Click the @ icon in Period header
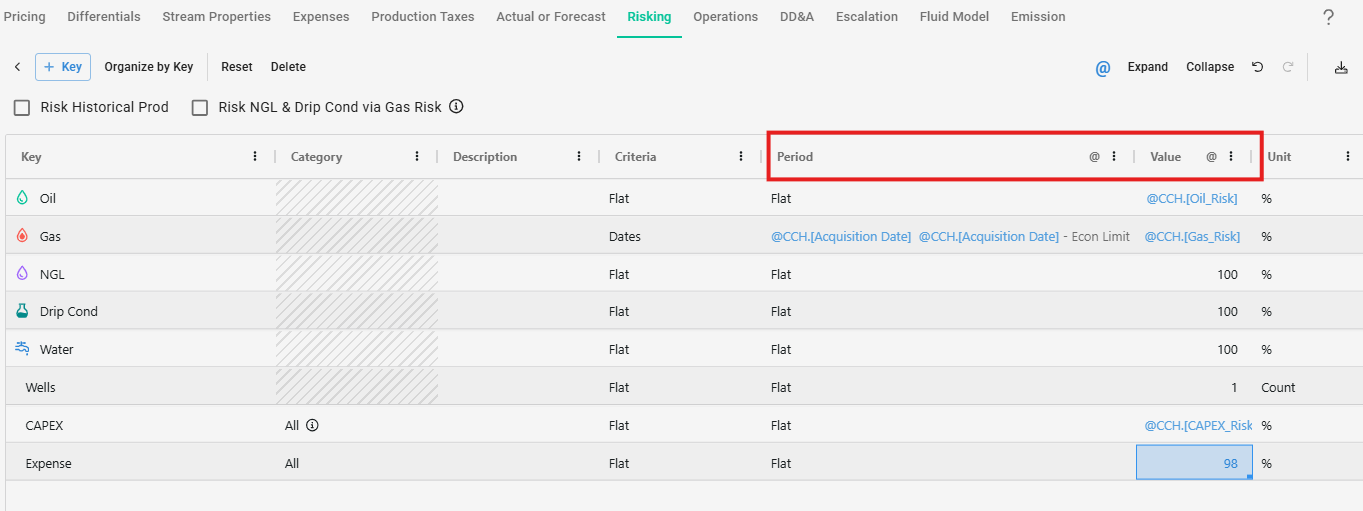 click(x=1094, y=157)
